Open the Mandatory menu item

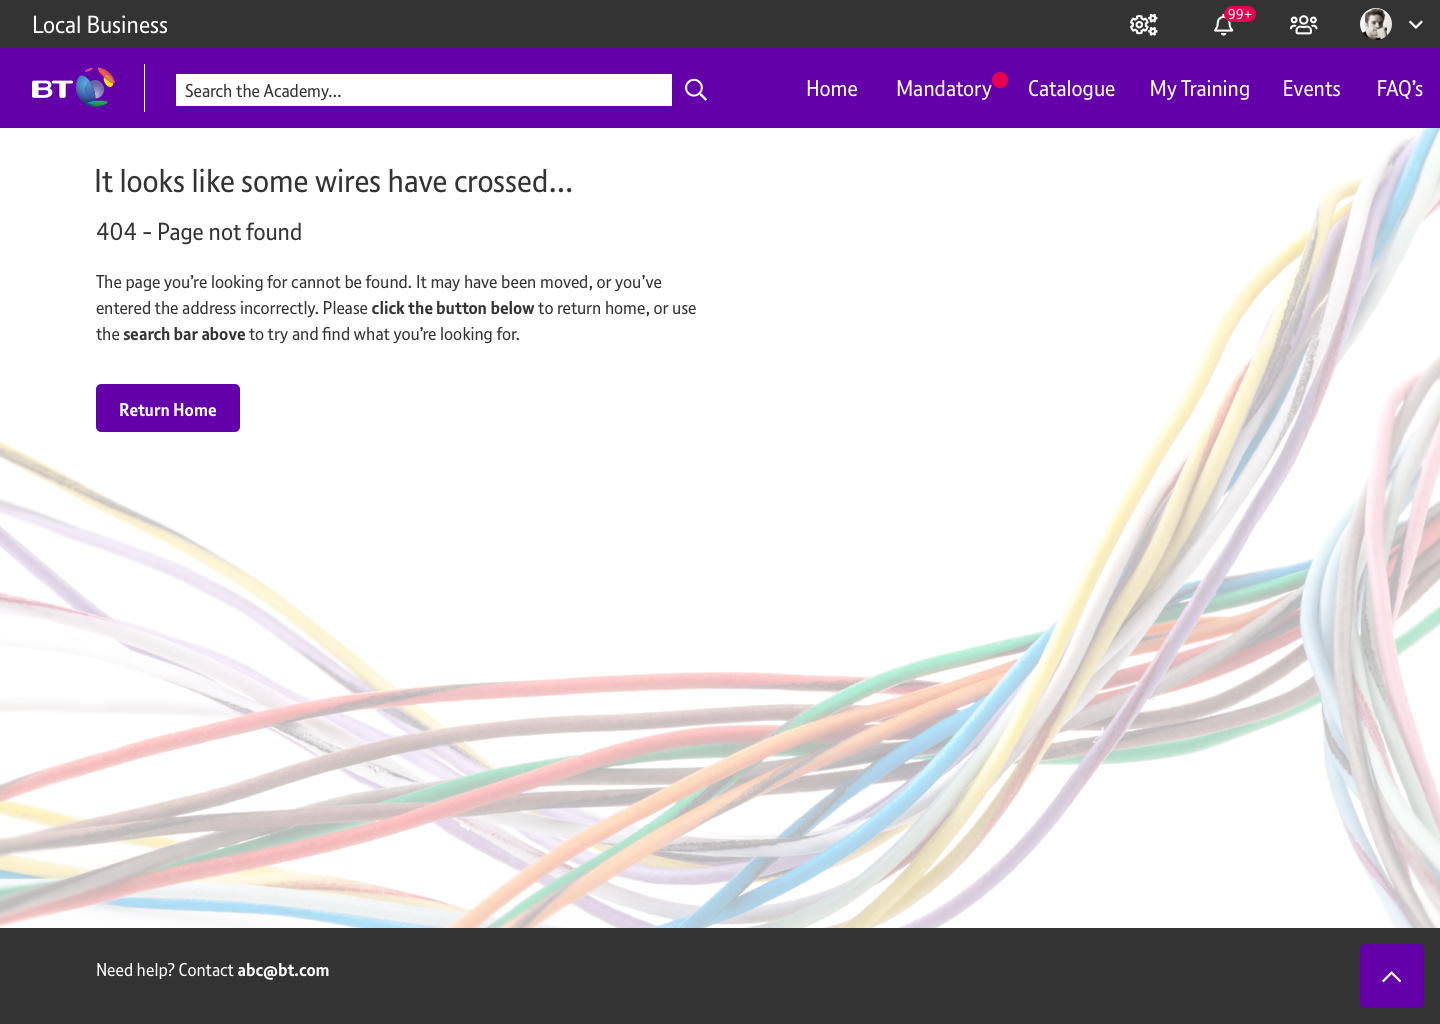point(943,89)
